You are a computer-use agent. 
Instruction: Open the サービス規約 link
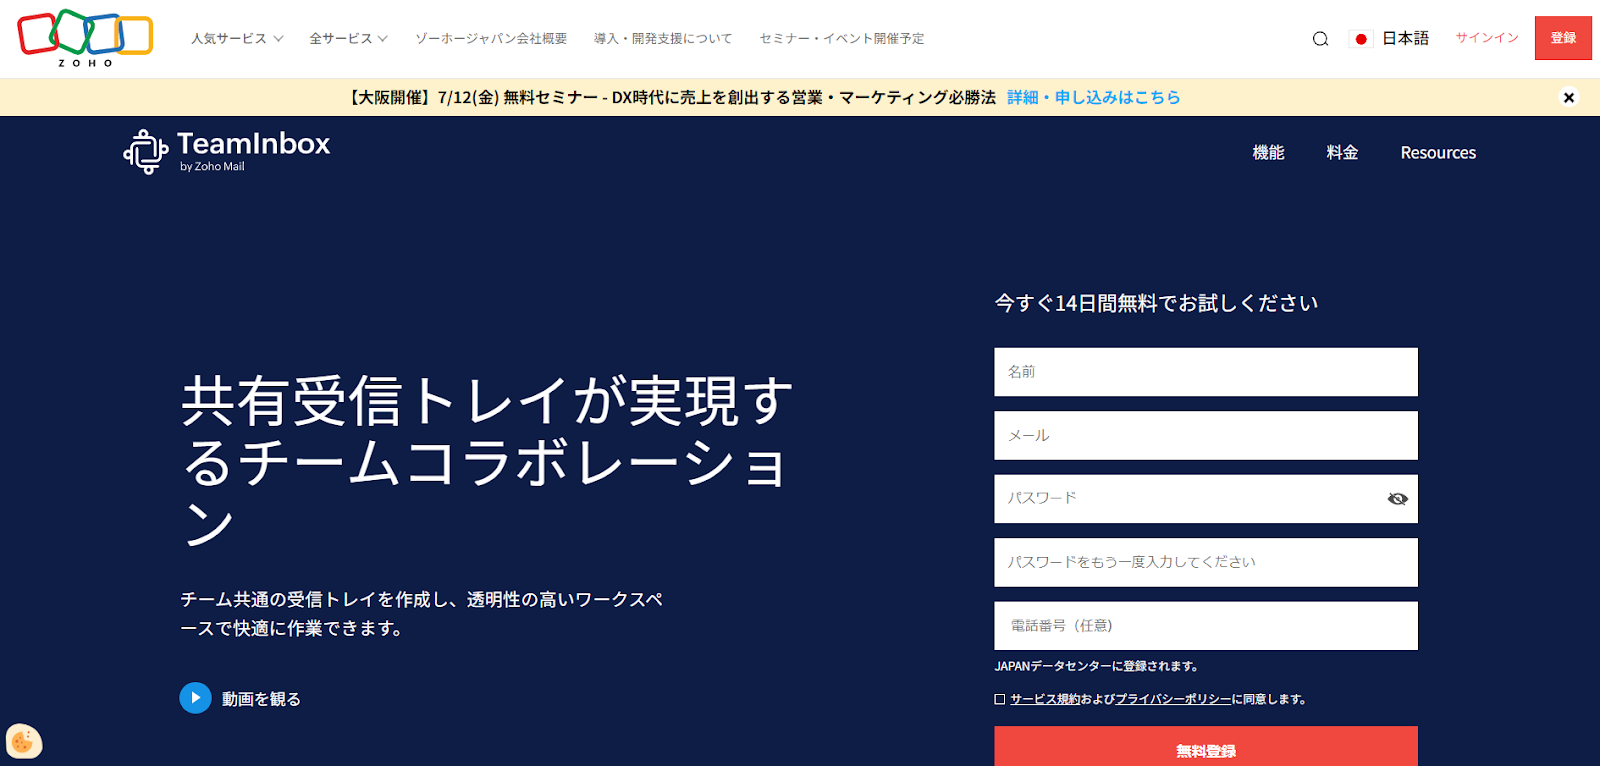1045,699
